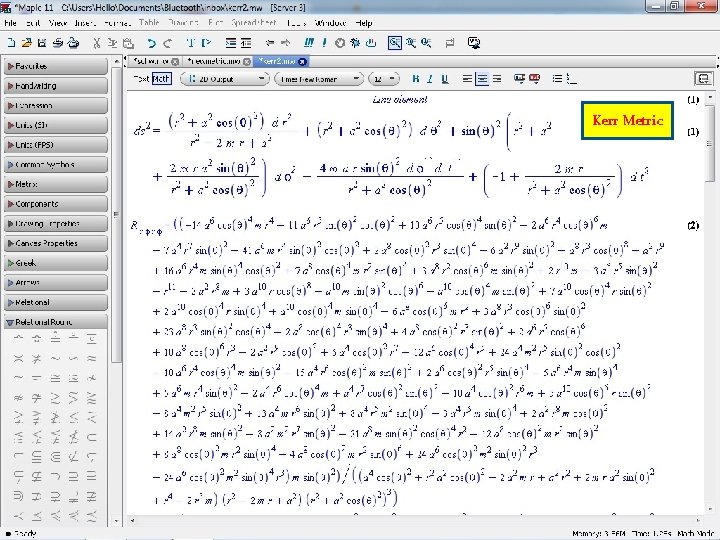The image size is (720, 540).
Task: Debug the current operation
Action: 355,43
